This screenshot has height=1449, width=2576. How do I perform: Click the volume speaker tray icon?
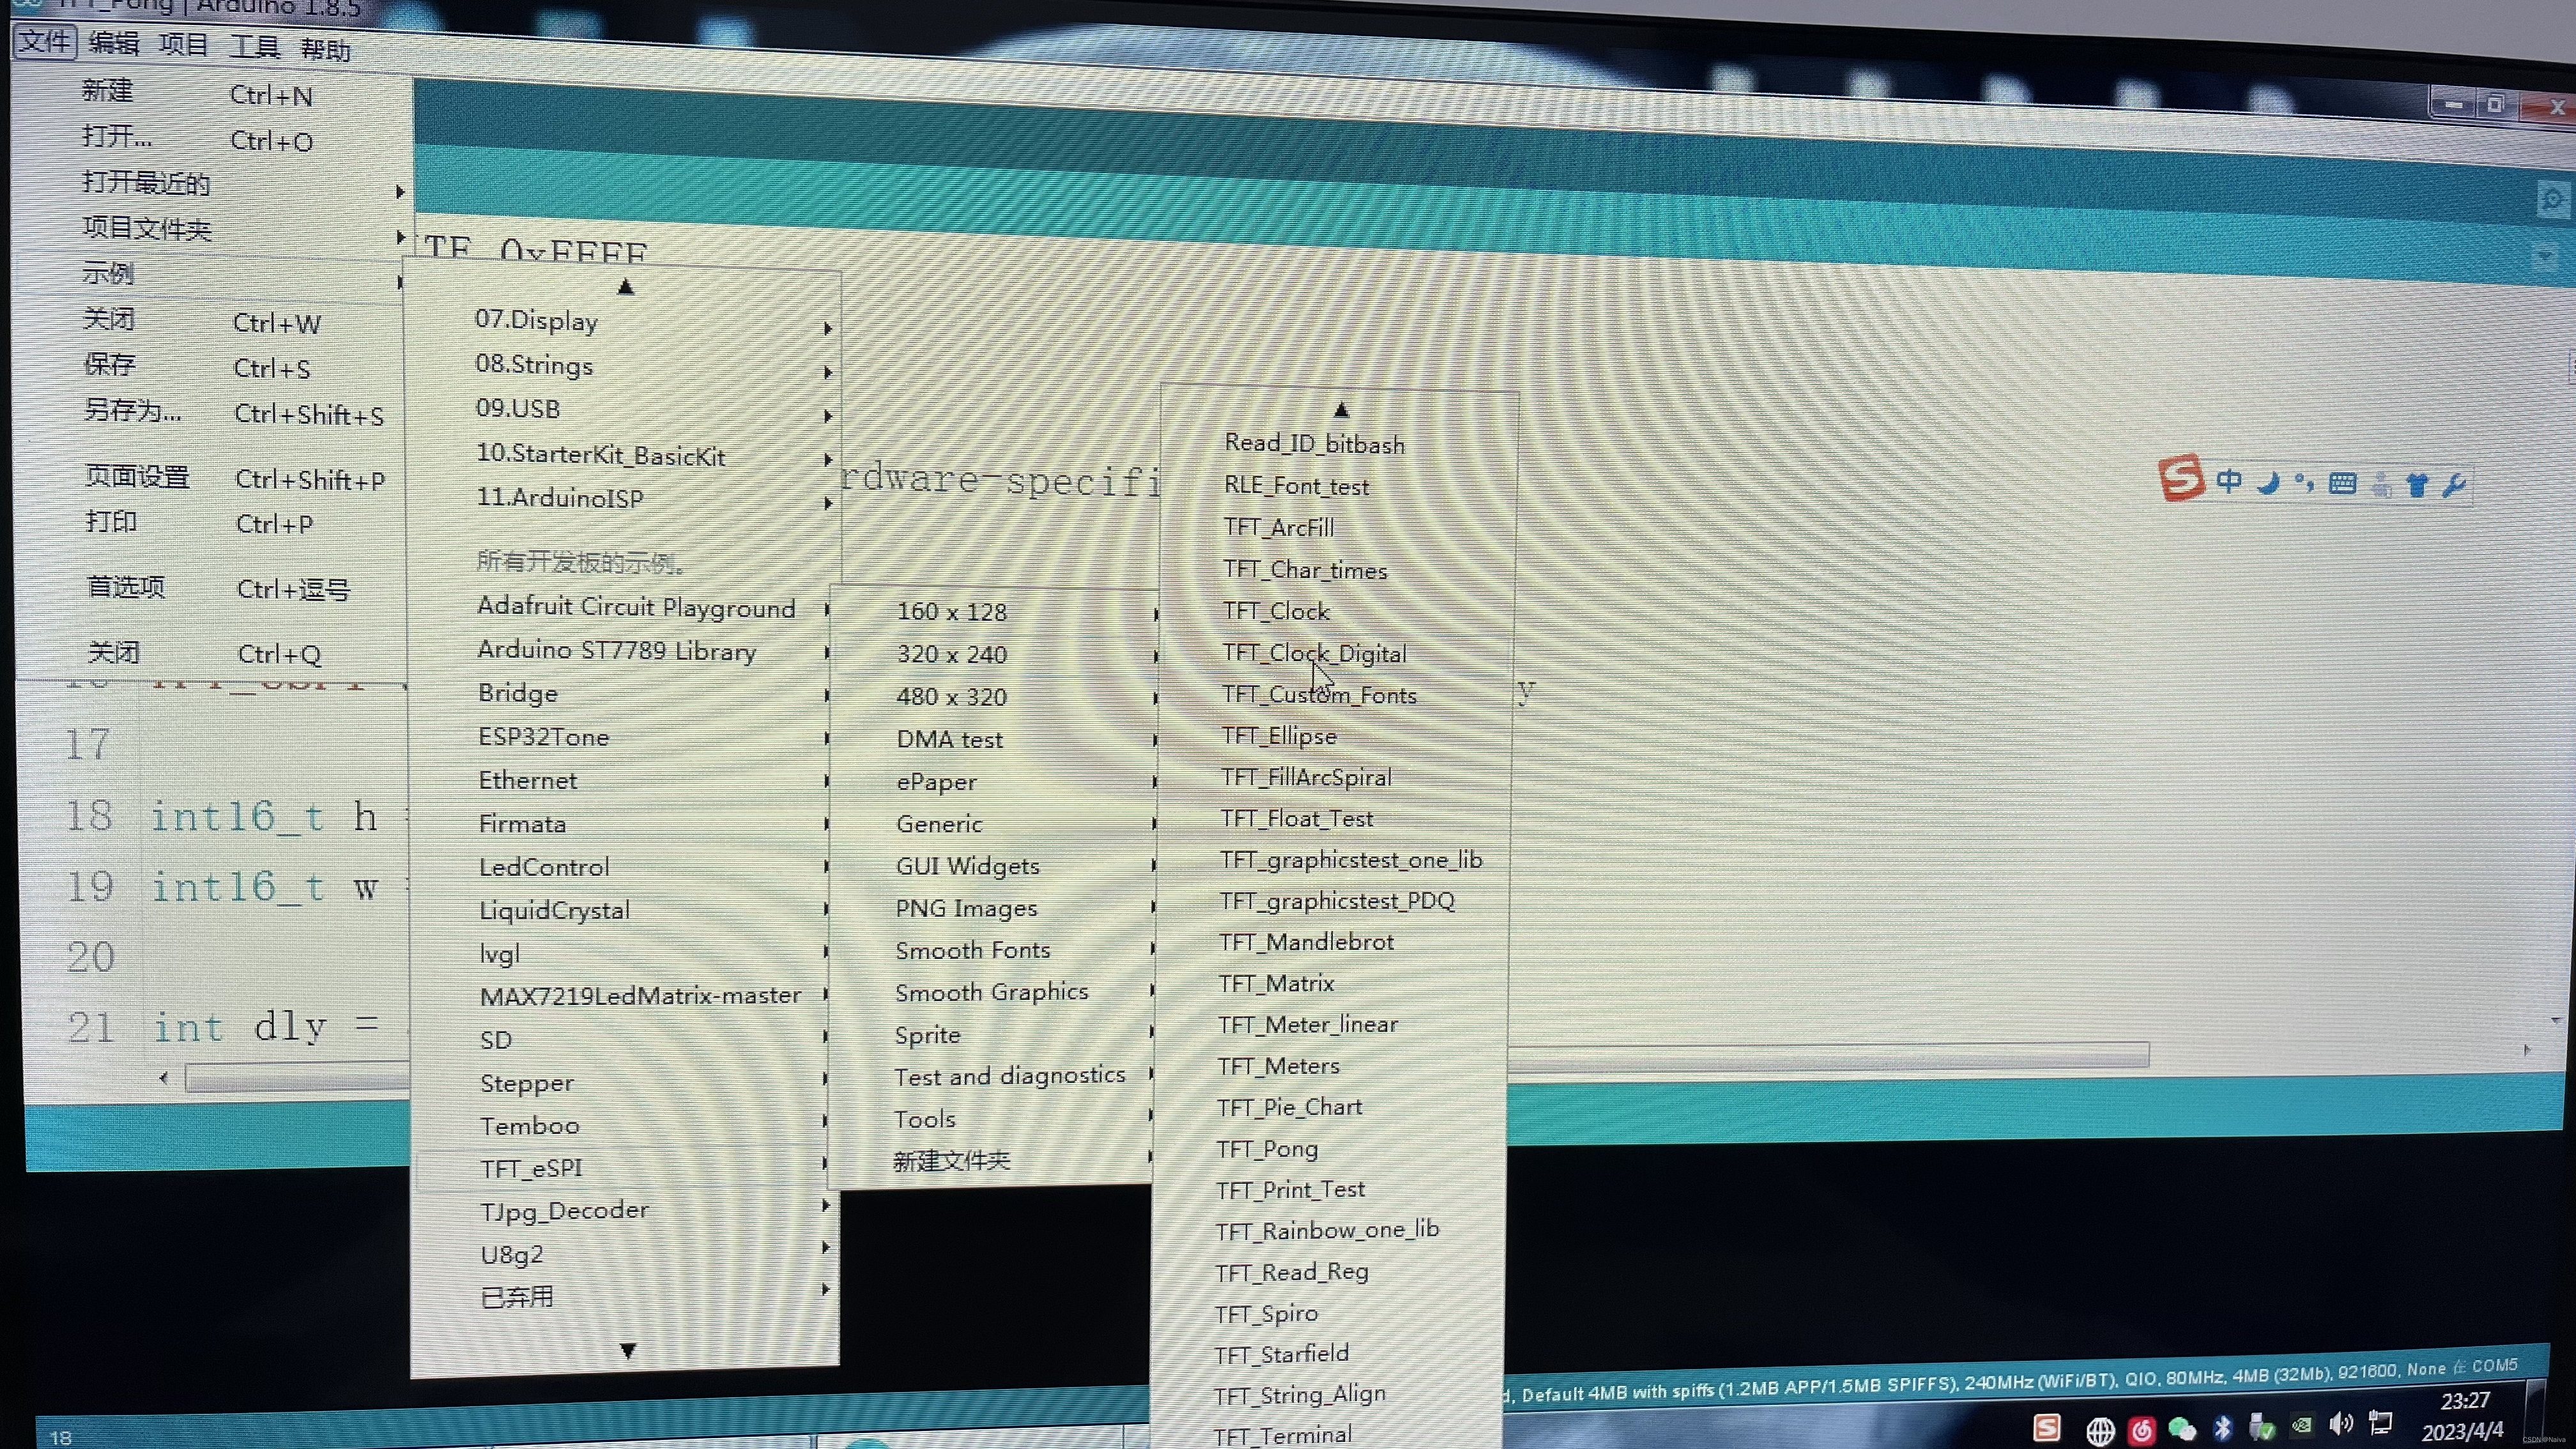2341,1423
